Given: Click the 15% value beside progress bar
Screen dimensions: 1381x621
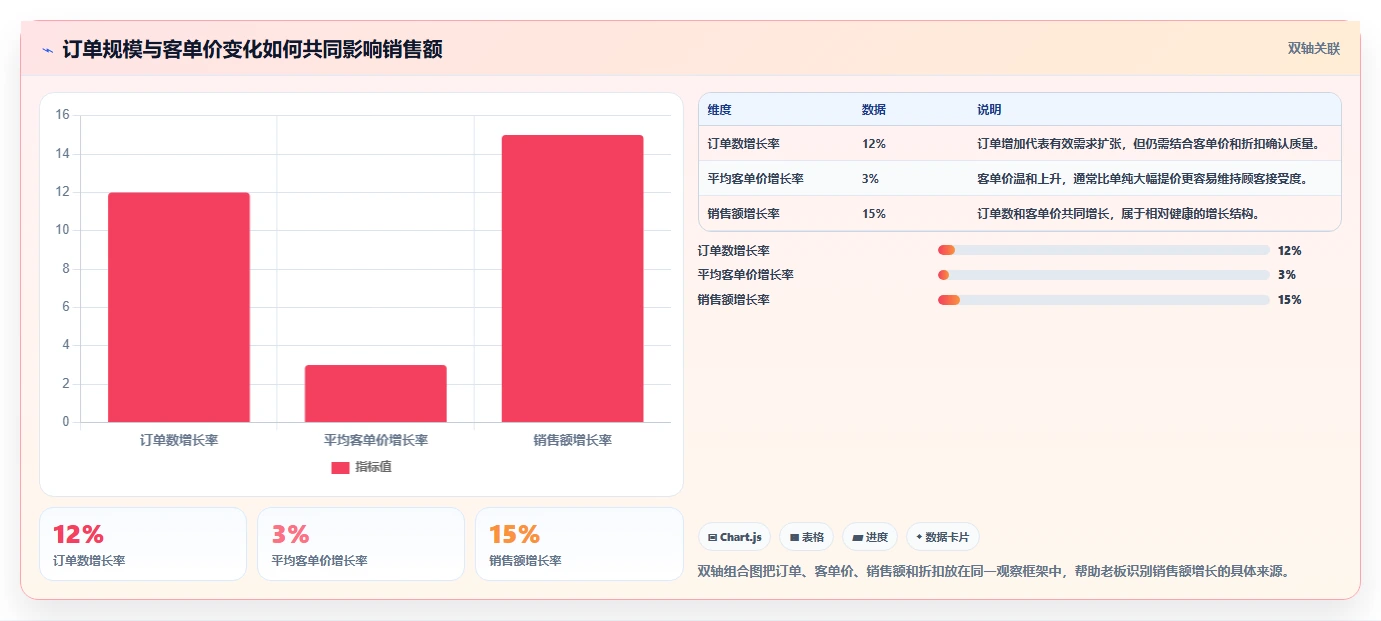Looking at the screenshot, I should click(1289, 300).
